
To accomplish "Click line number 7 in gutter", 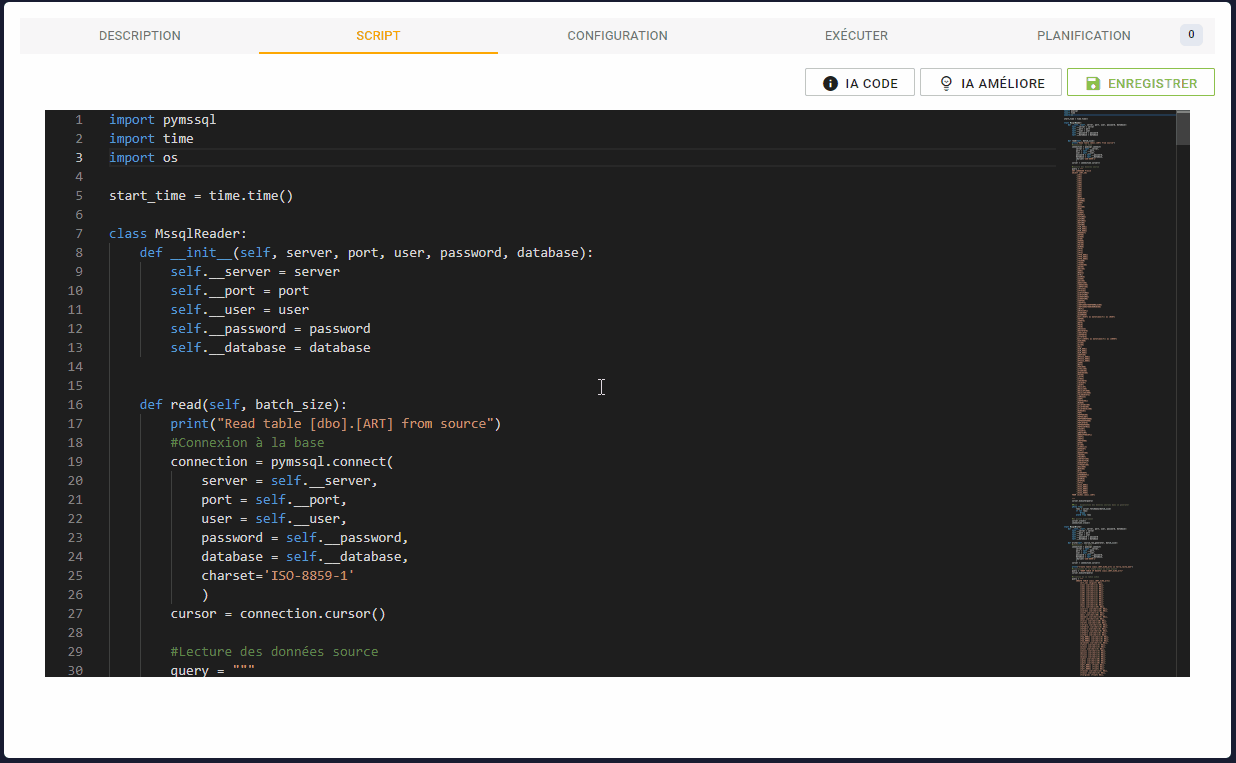I will tap(79, 233).
